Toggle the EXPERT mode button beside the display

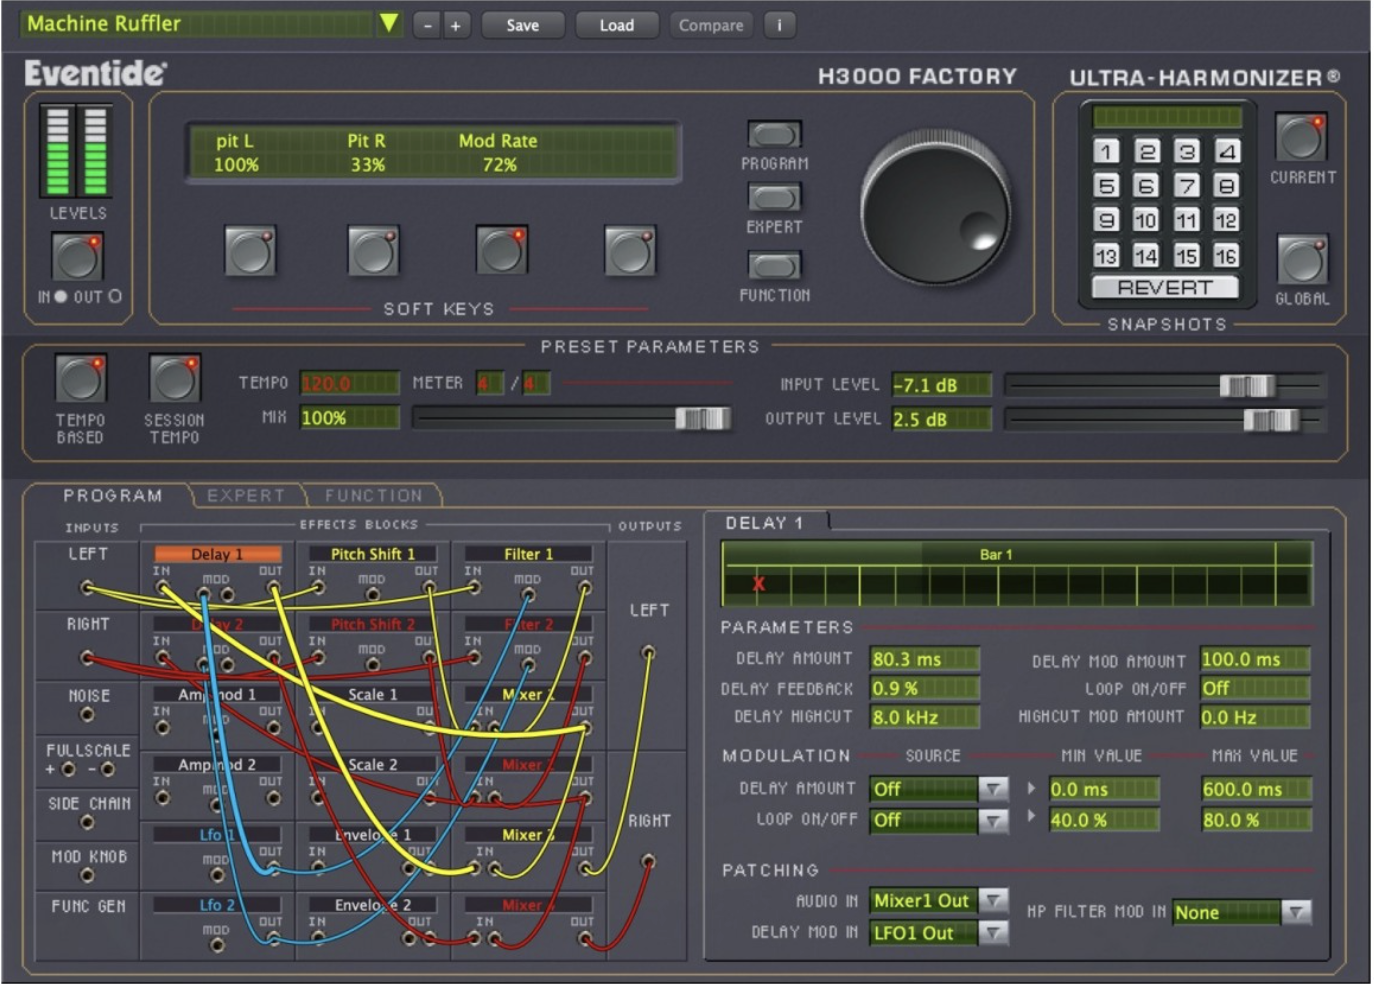[x=774, y=197]
